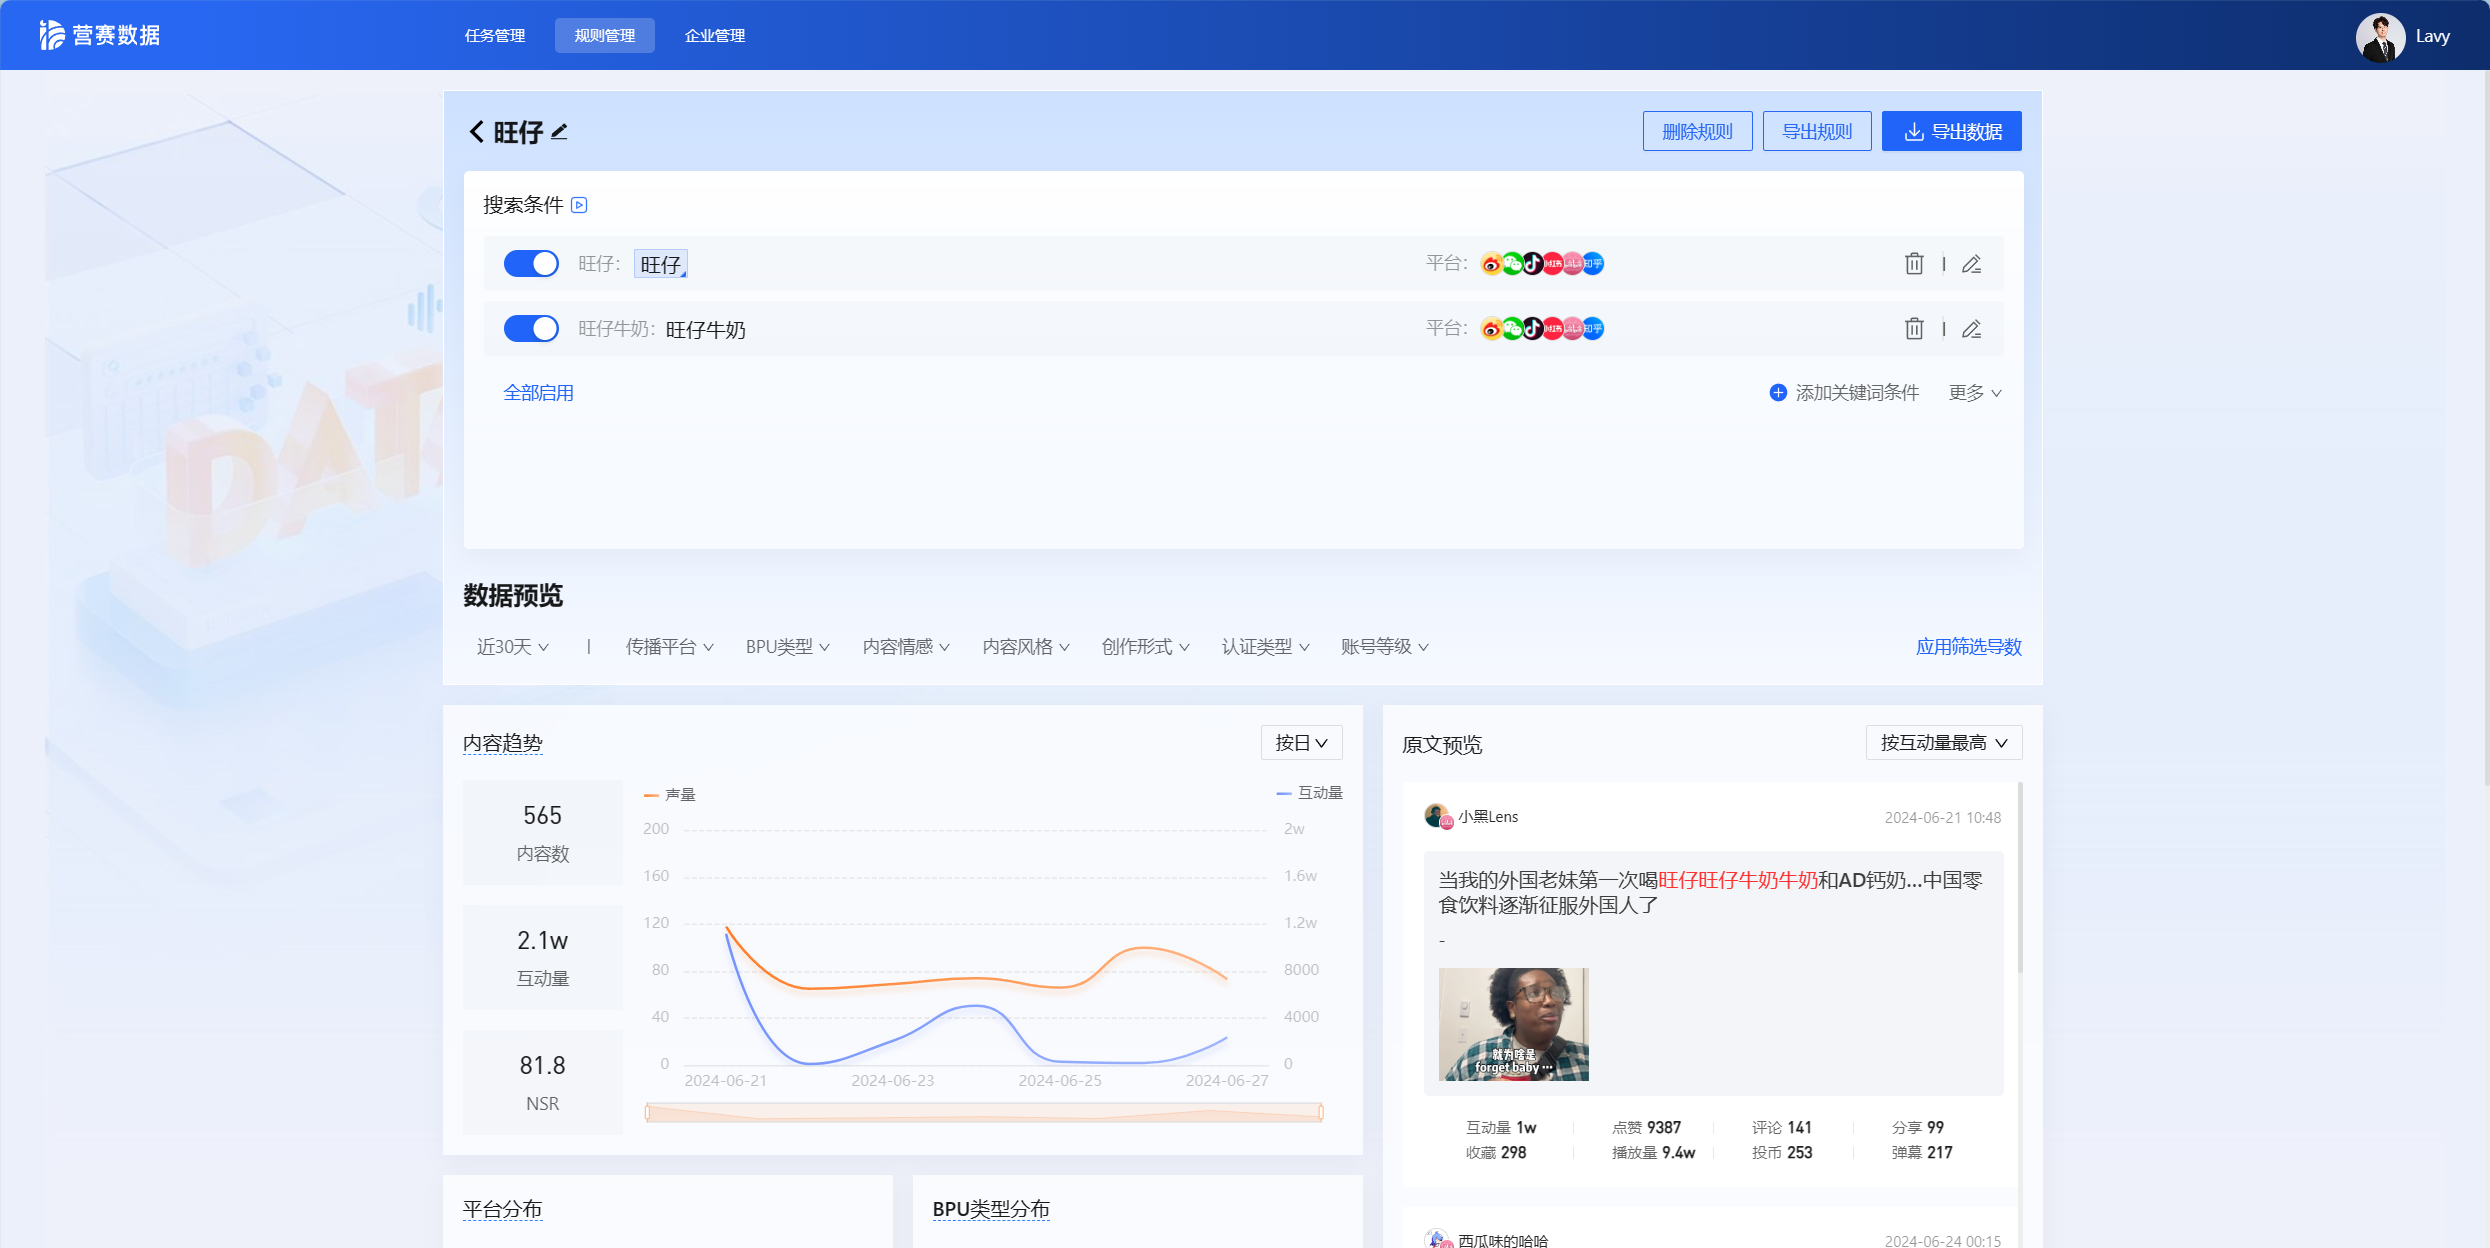
Task: Click the 删除规则 button
Action: [1697, 131]
